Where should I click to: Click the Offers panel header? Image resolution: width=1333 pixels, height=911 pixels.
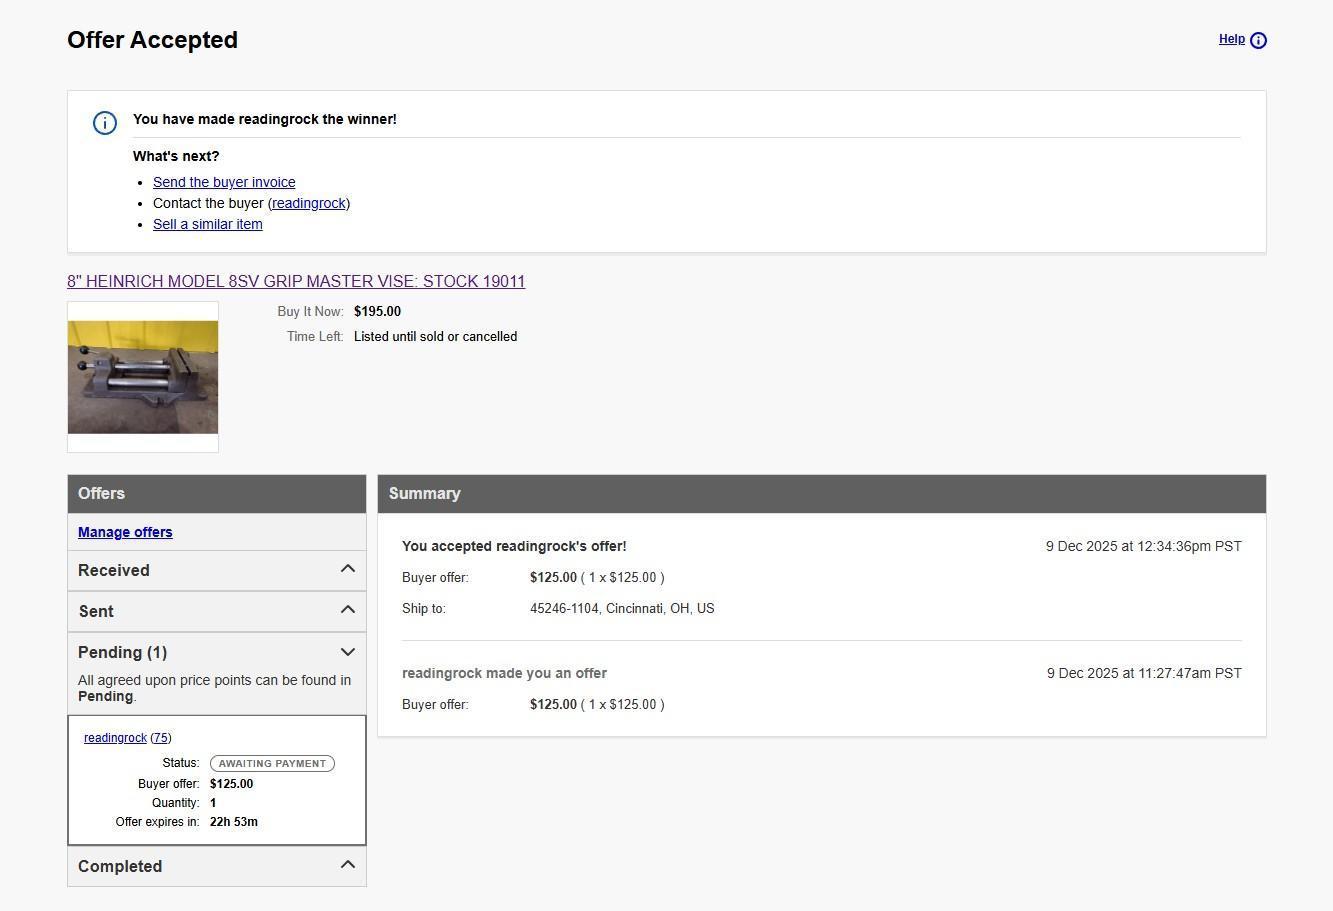click(x=216, y=494)
